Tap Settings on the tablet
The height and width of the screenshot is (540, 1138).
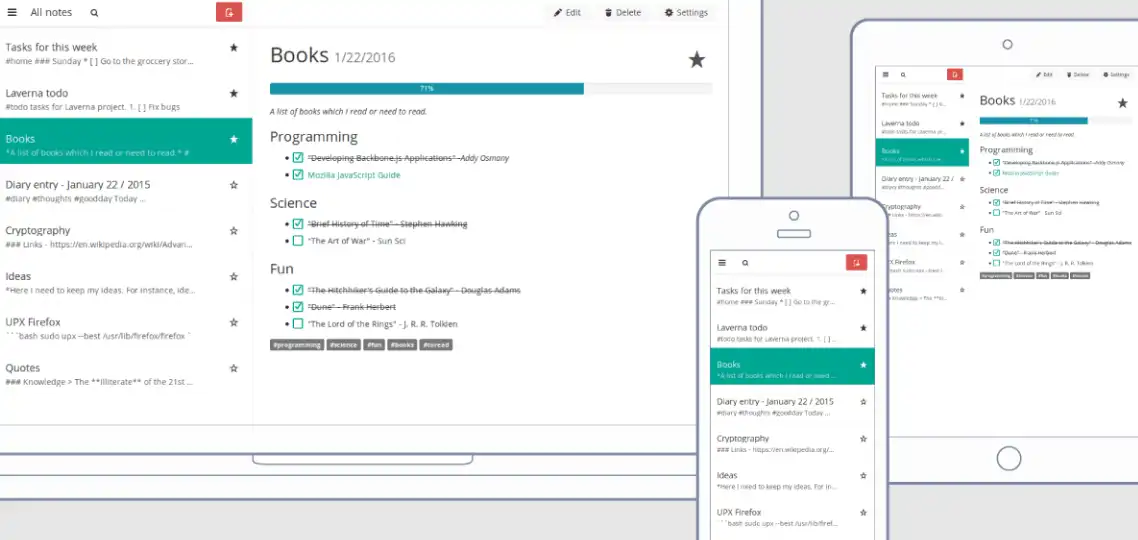click(1116, 74)
